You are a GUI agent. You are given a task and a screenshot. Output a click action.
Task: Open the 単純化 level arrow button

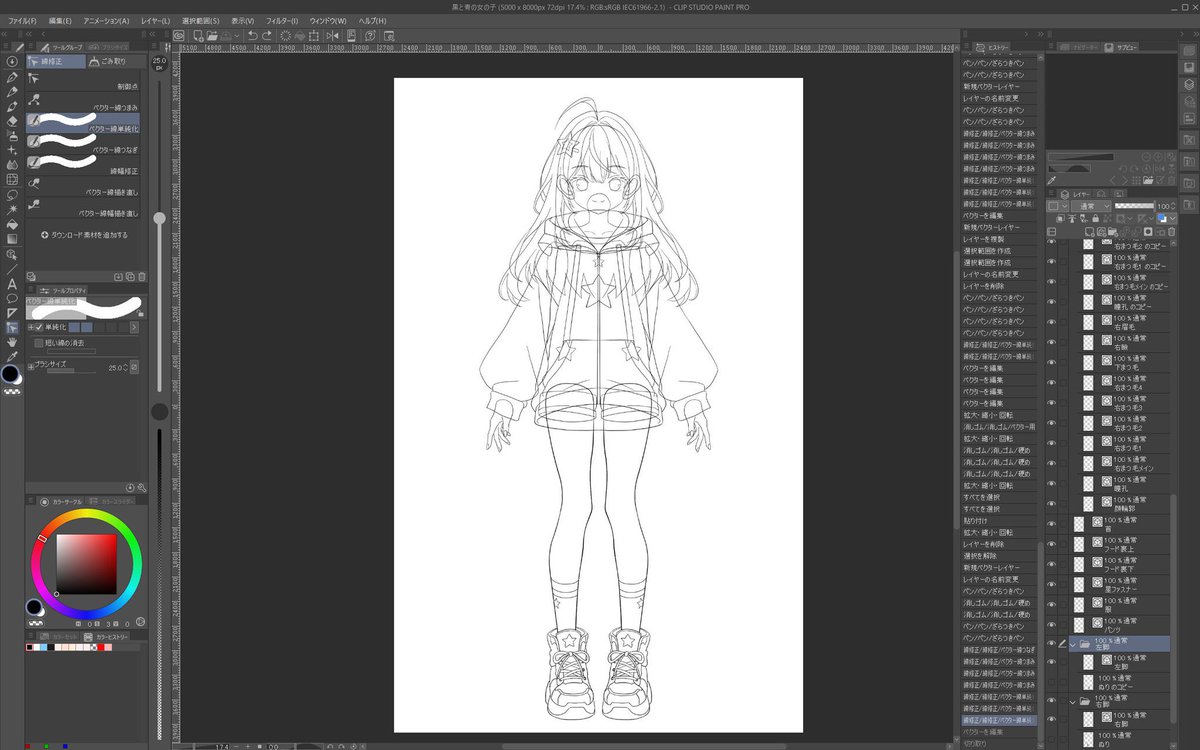coord(133,327)
